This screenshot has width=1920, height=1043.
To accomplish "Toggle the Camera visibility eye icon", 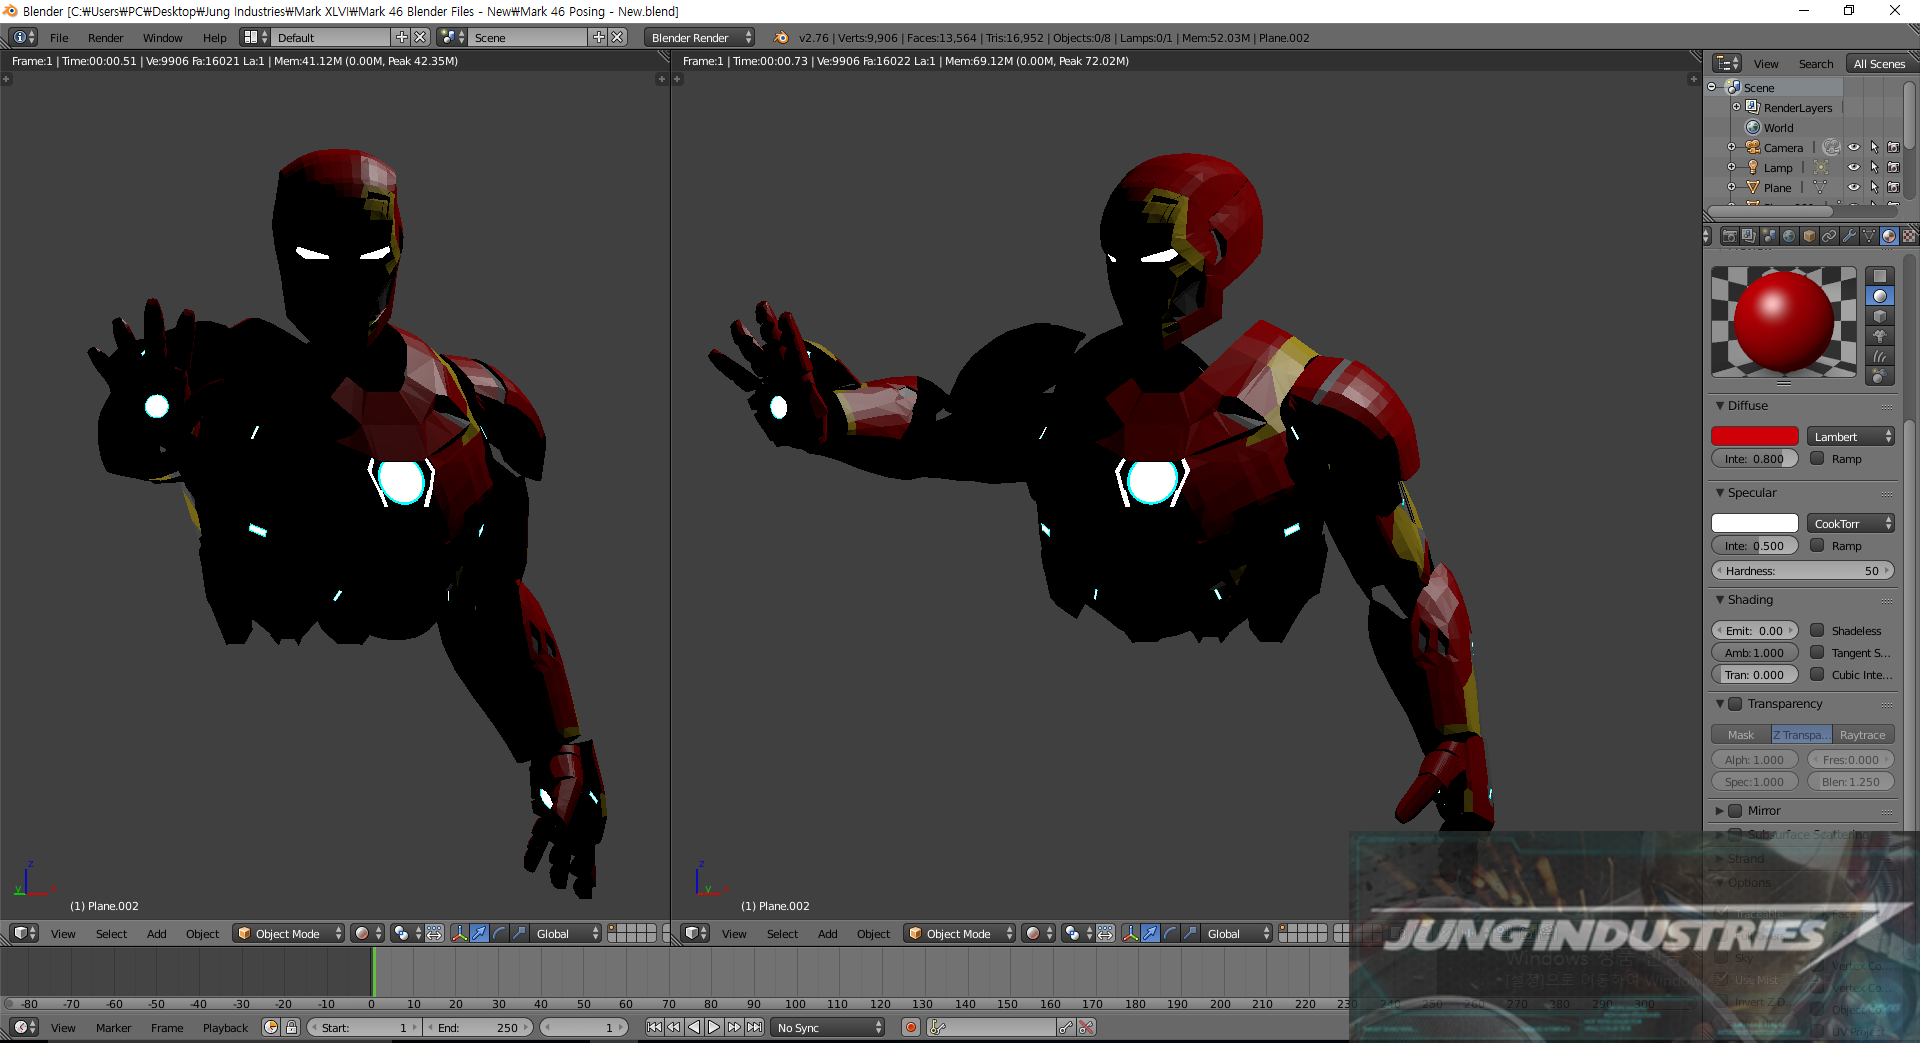I will [1854, 147].
